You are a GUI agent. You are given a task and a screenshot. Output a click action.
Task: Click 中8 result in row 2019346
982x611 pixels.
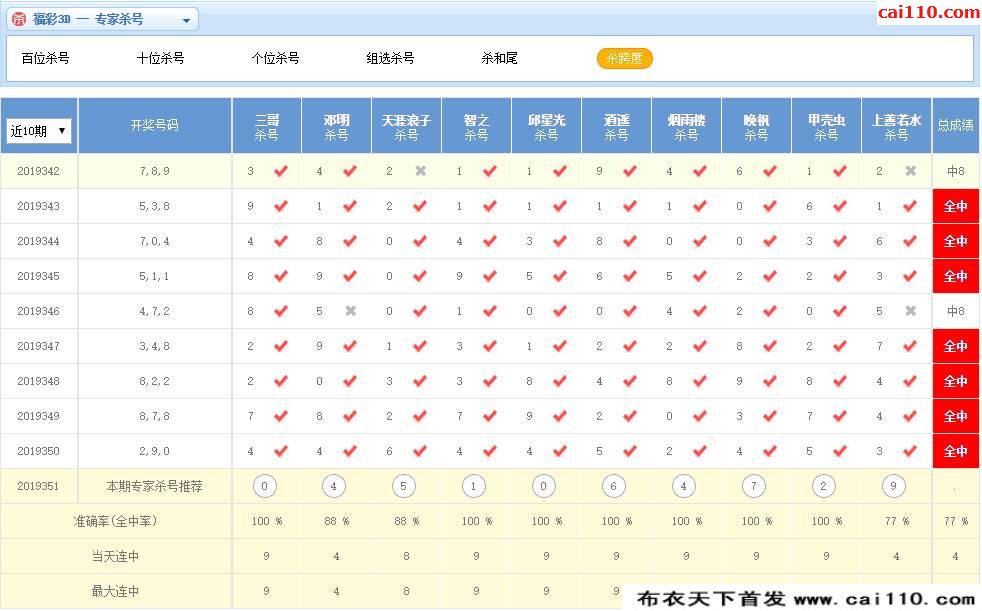point(956,311)
